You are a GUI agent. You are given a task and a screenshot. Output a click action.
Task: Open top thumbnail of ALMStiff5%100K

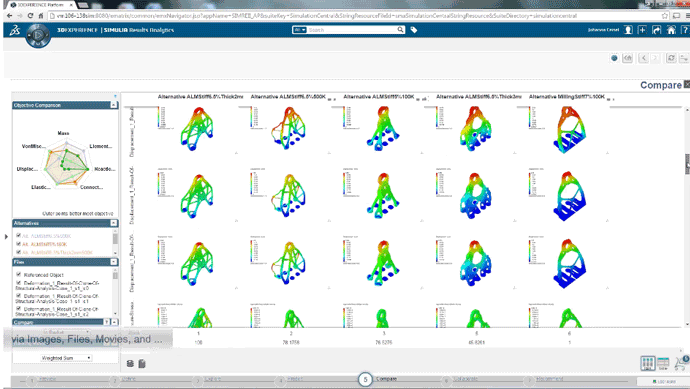pyautogui.click(x=383, y=129)
